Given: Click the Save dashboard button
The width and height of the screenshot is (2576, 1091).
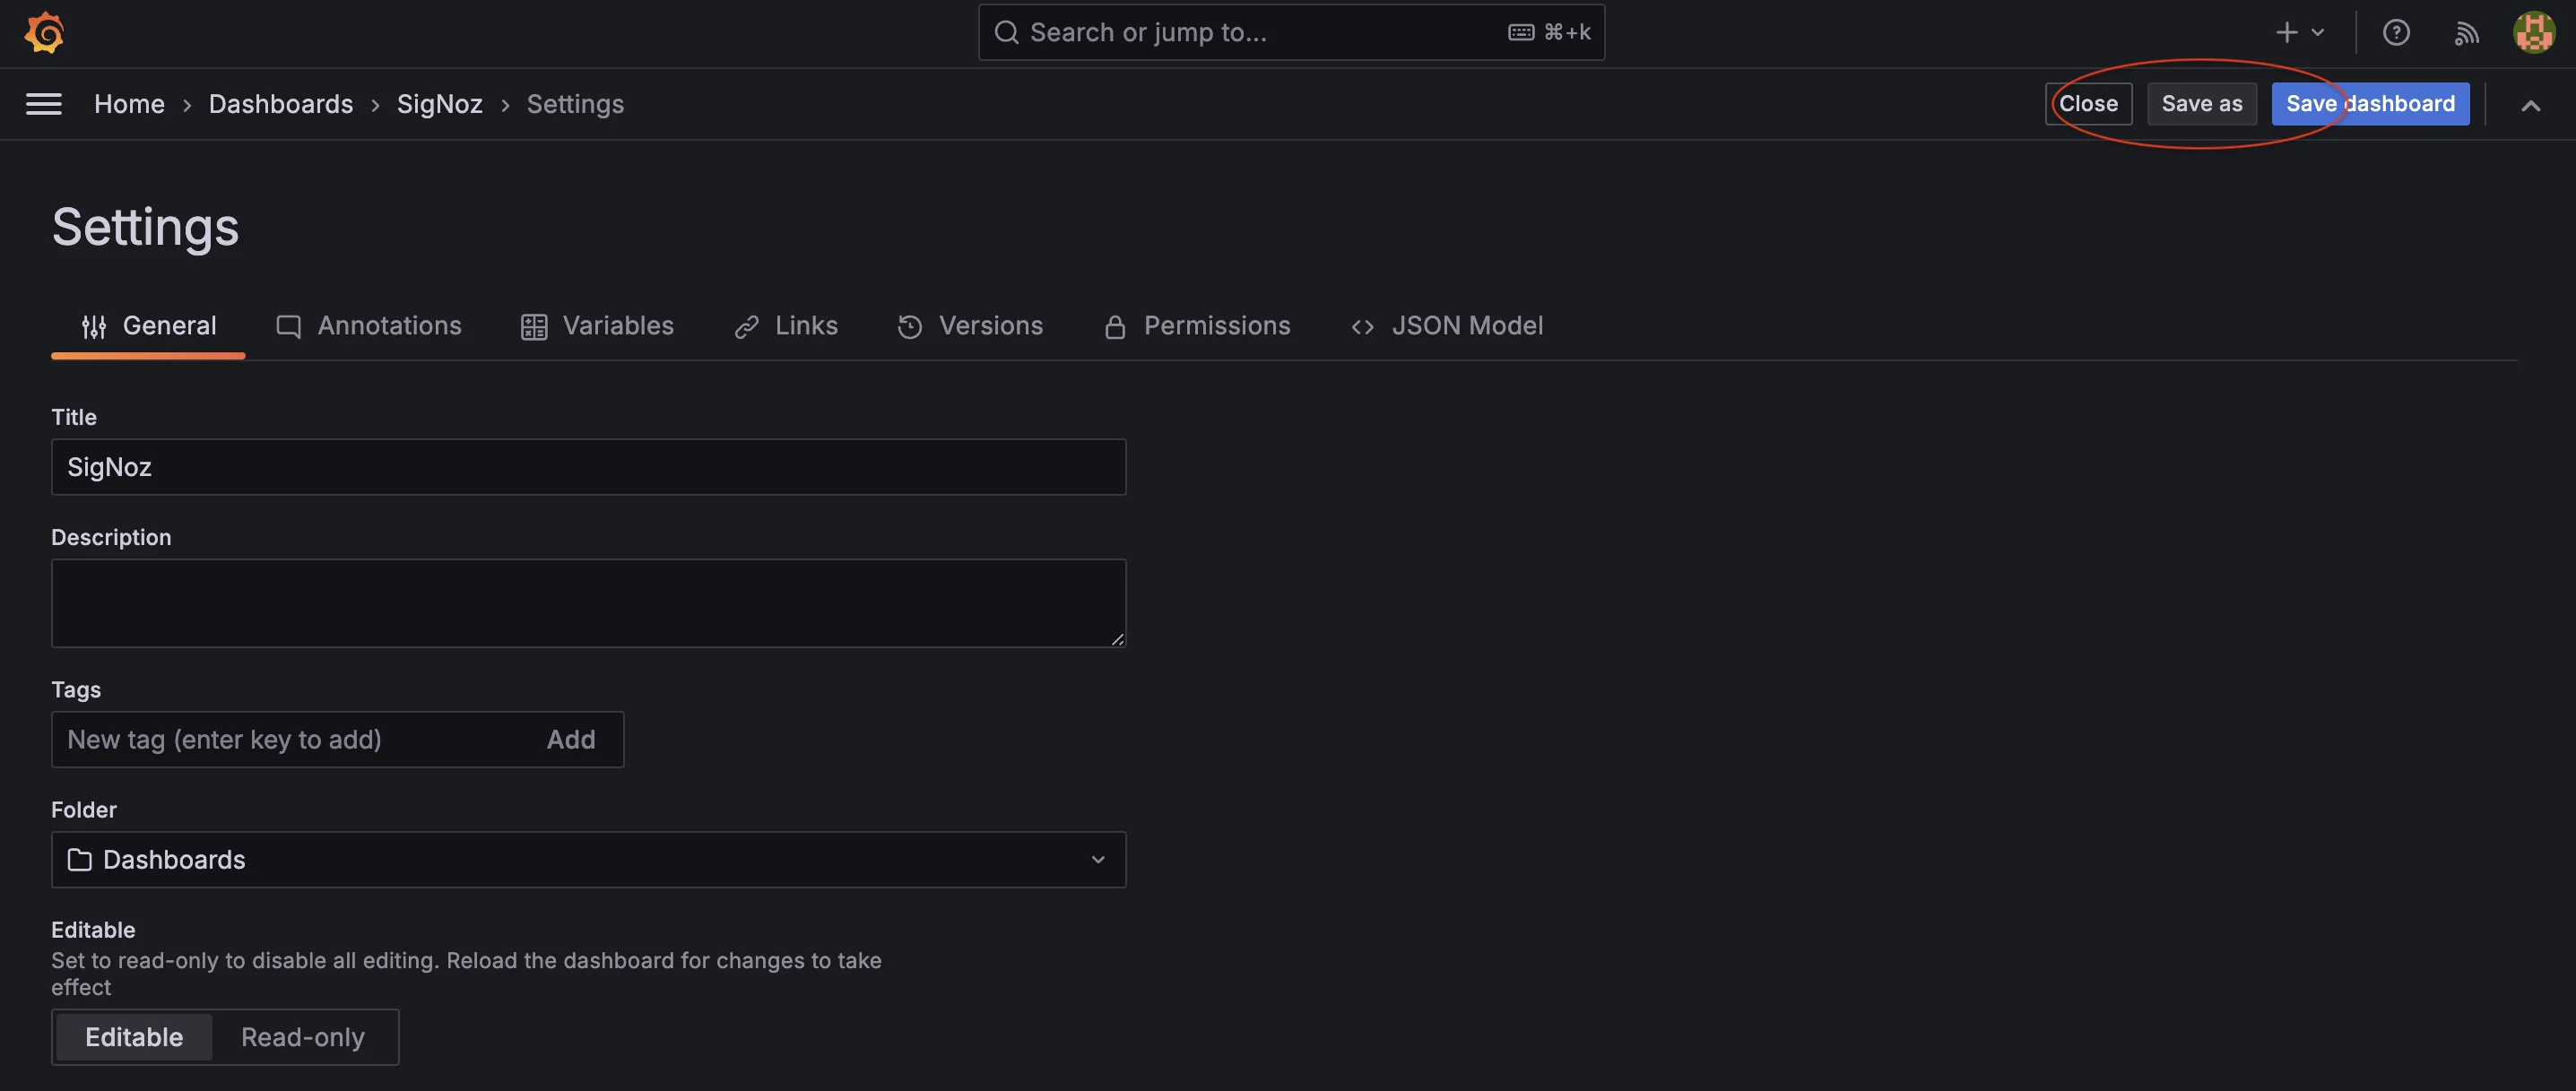Looking at the screenshot, I should pos(2370,104).
